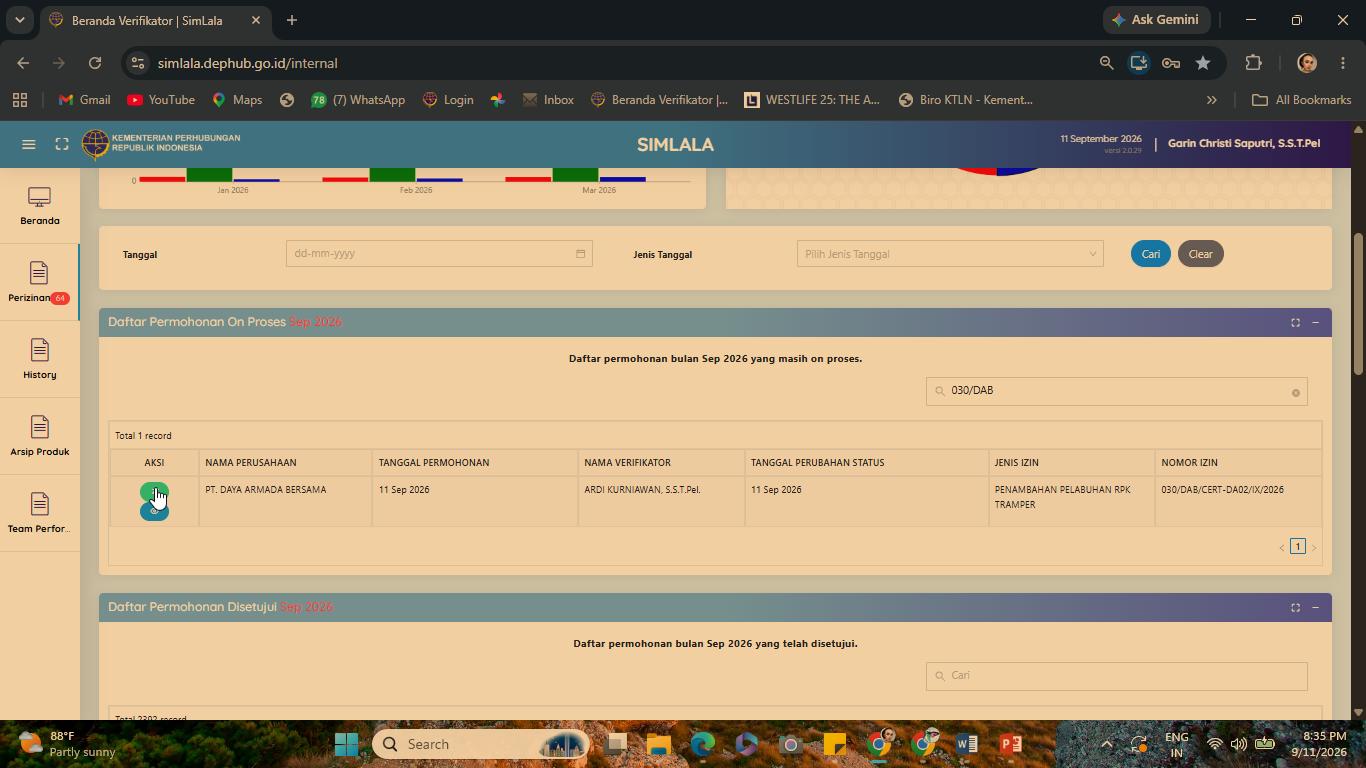Click green action button for PT. Daya Armada
1366x768 pixels.
(154, 492)
